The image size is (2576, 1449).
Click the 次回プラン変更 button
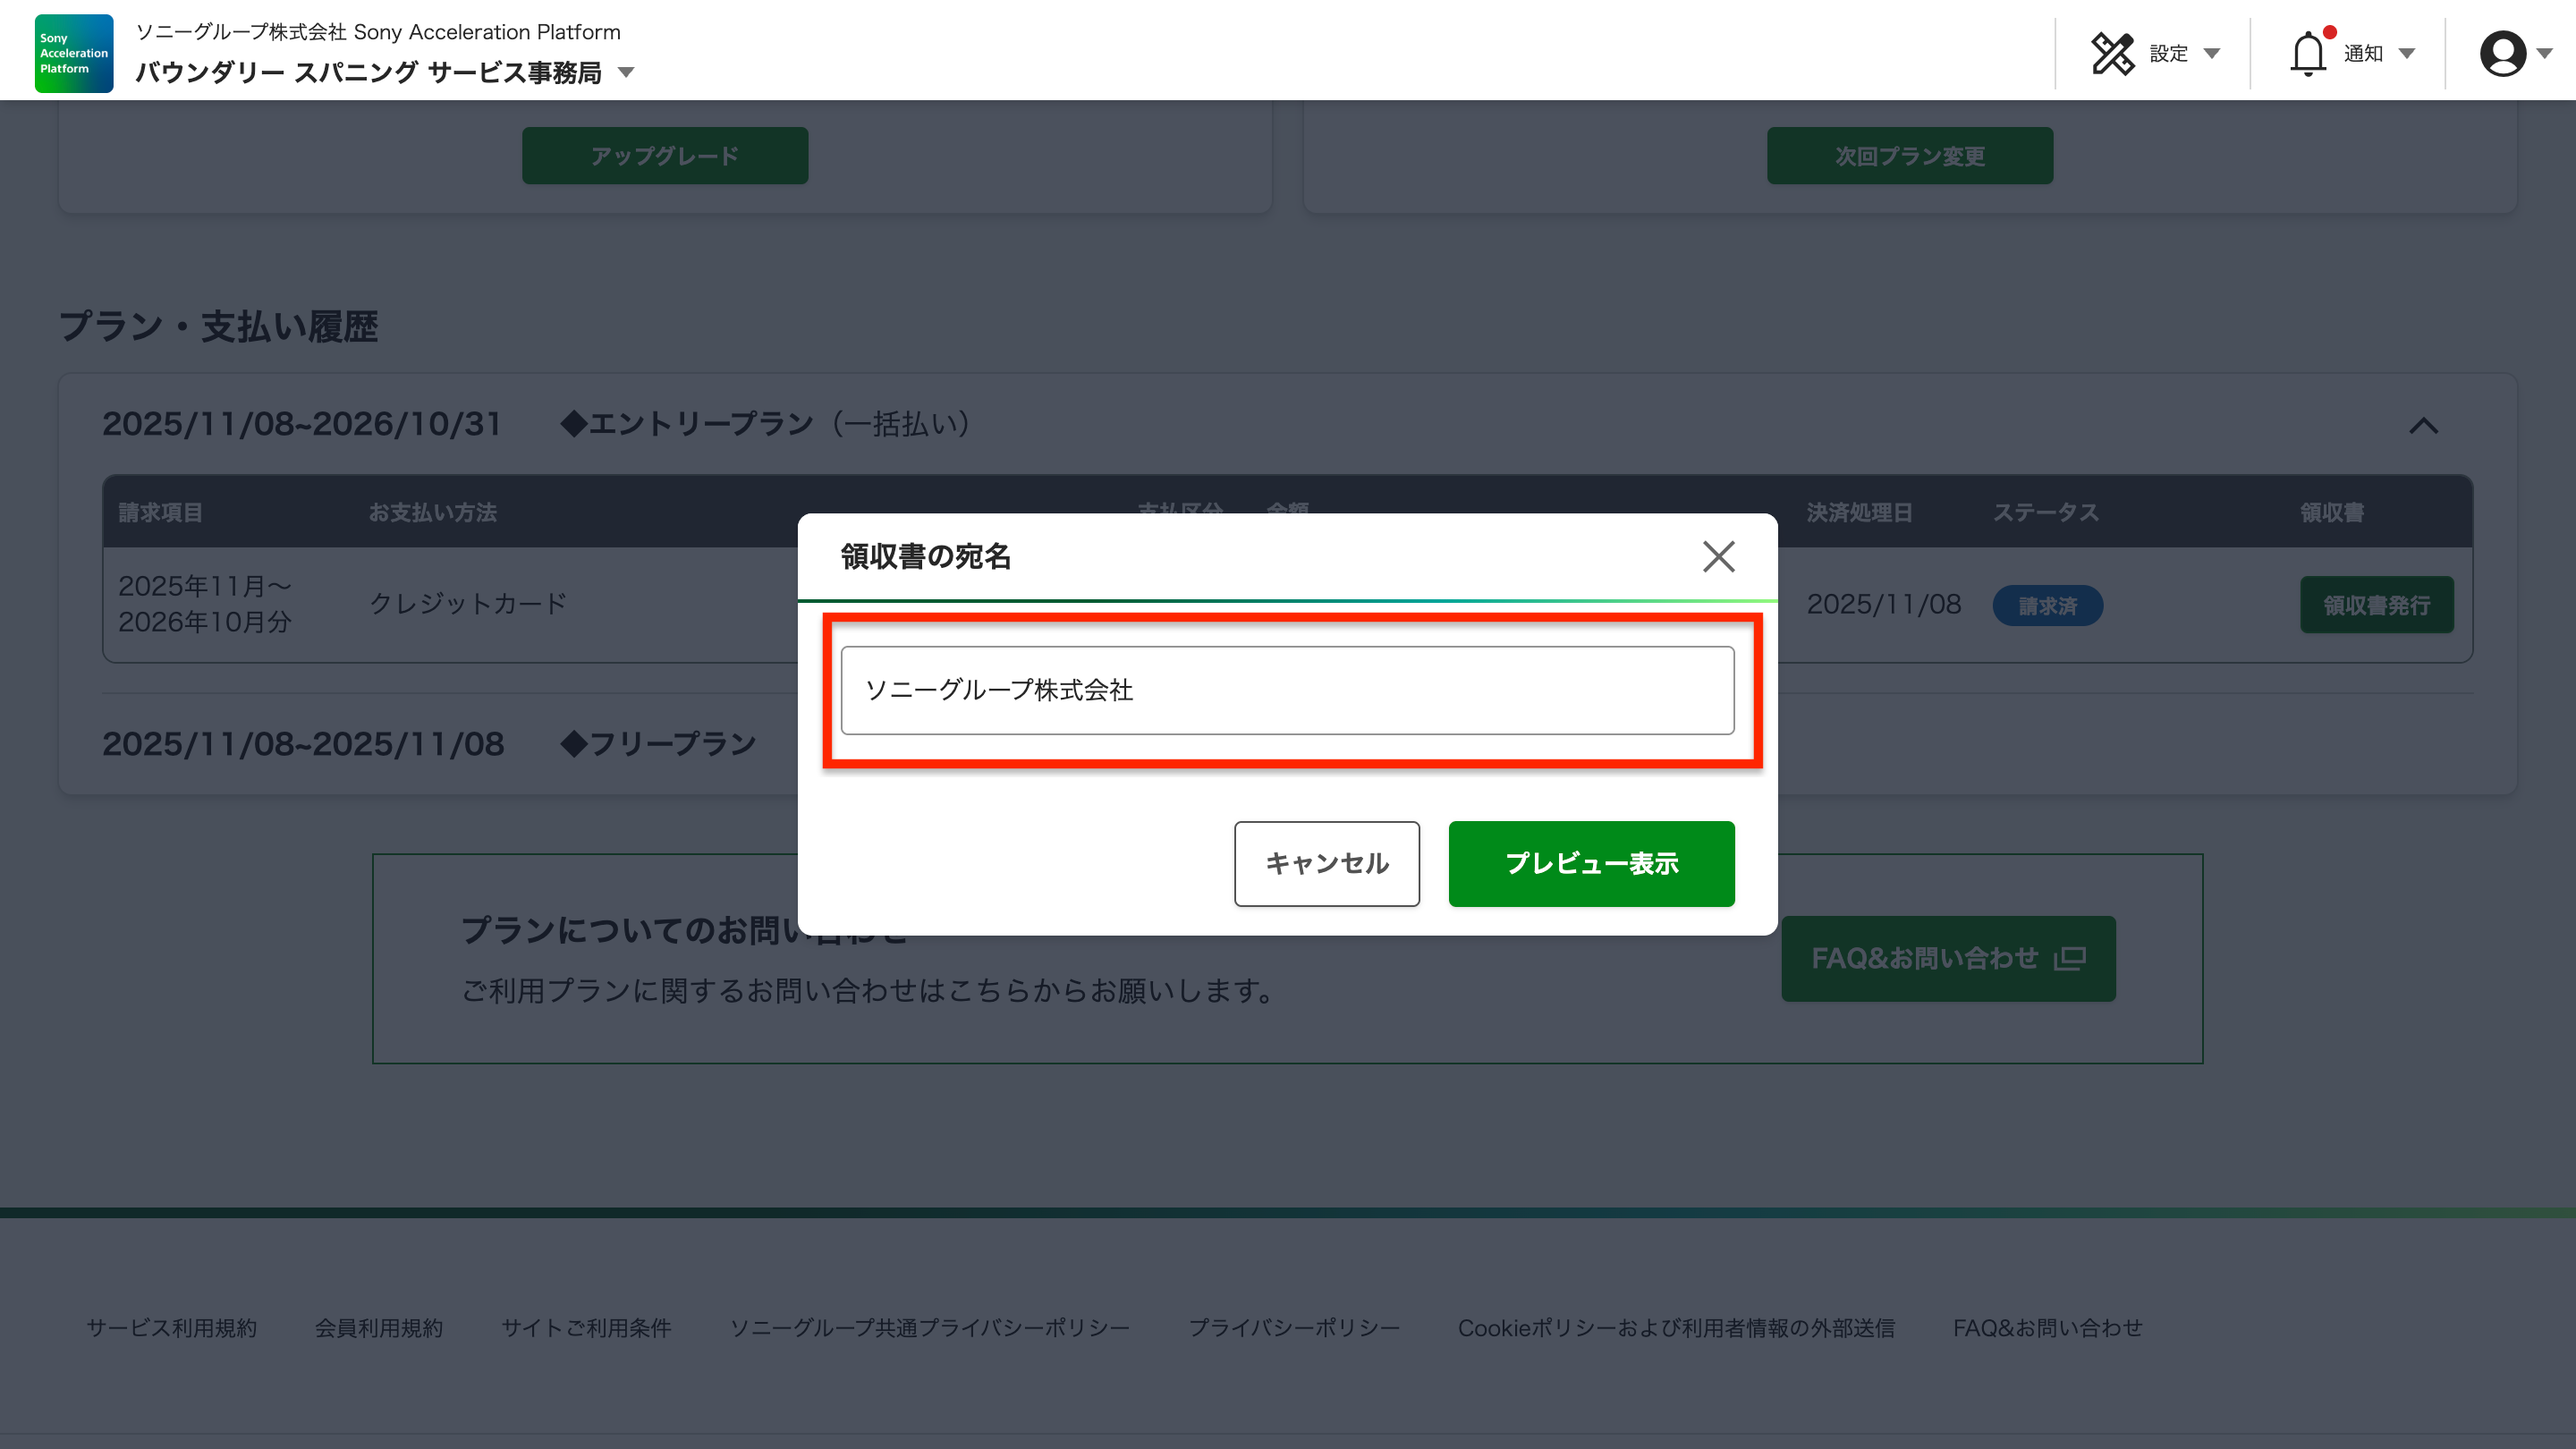[1909, 155]
